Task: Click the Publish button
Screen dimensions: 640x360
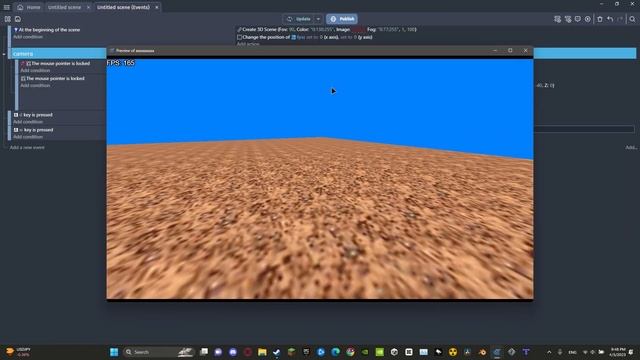Action: coord(342,19)
